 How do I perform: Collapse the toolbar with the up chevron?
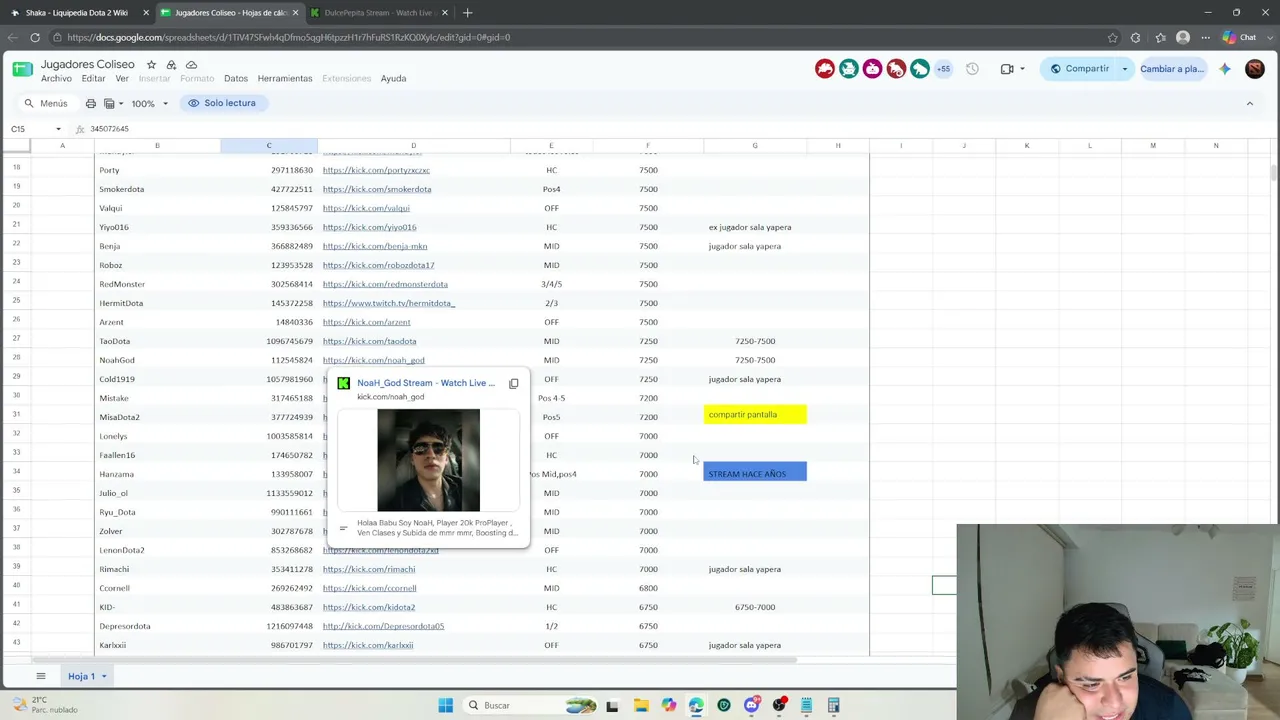coord(1249,103)
